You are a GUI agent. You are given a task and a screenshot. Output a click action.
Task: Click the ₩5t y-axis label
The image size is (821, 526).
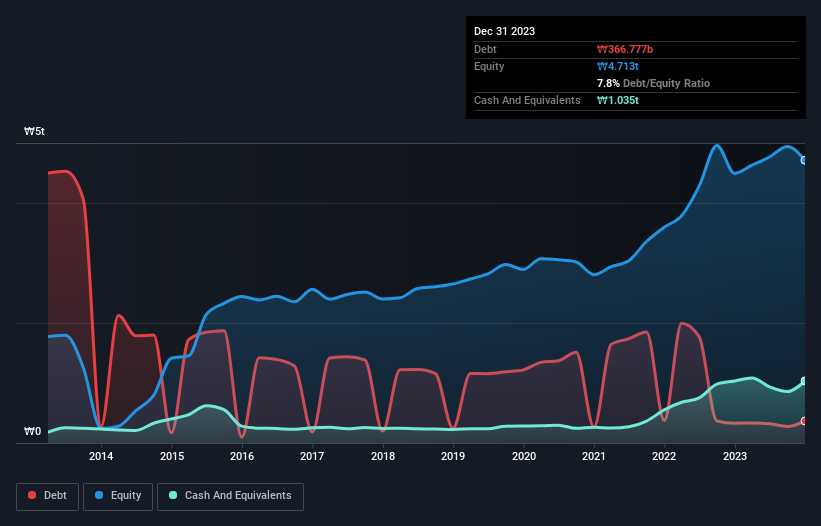[34, 131]
